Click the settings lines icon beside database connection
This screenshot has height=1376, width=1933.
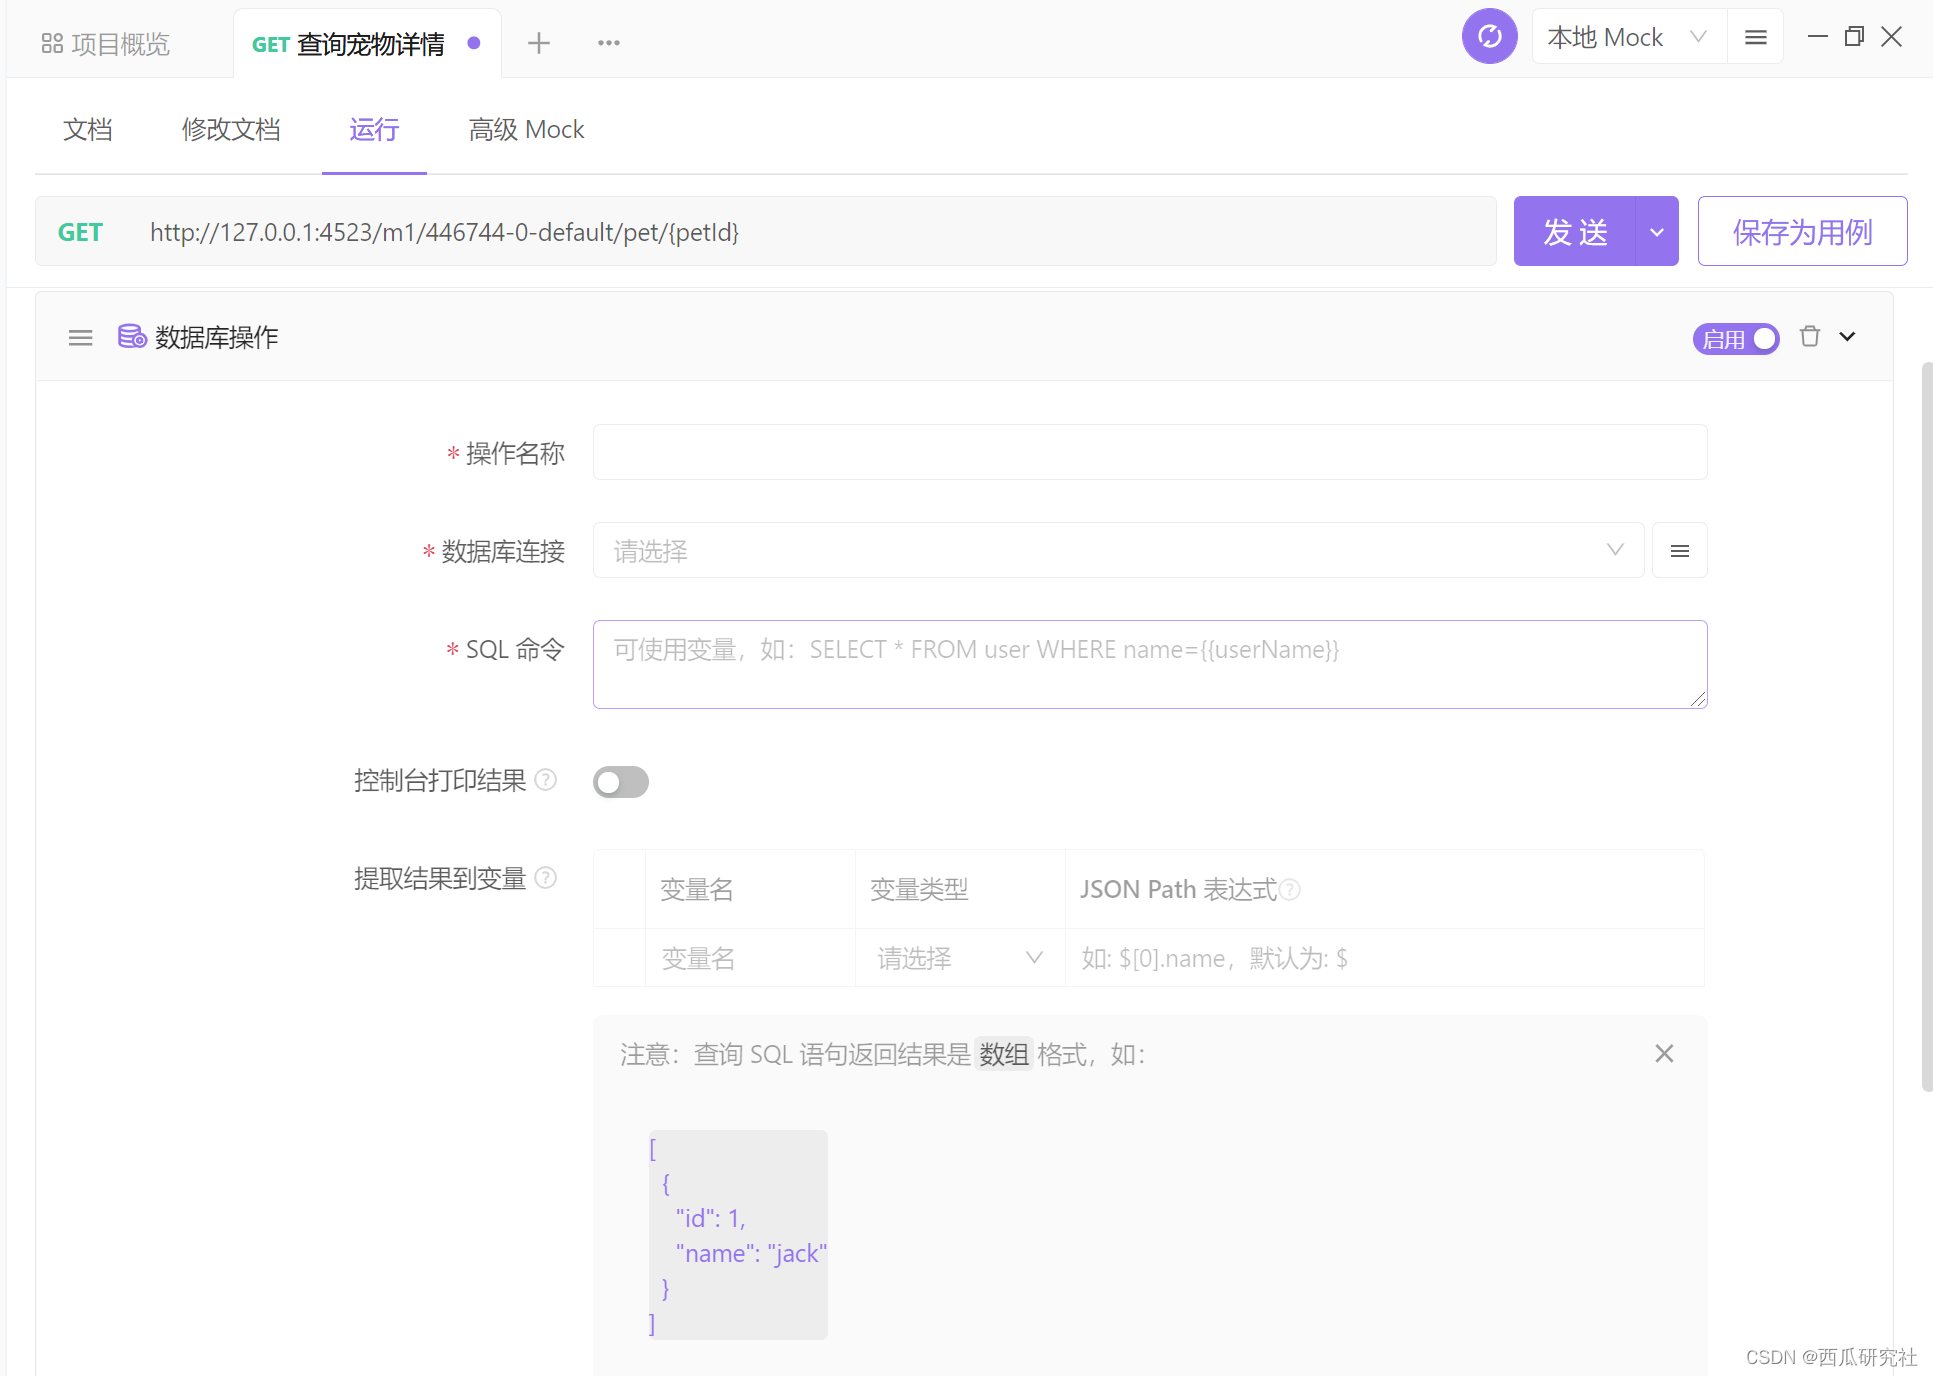(x=1680, y=551)
